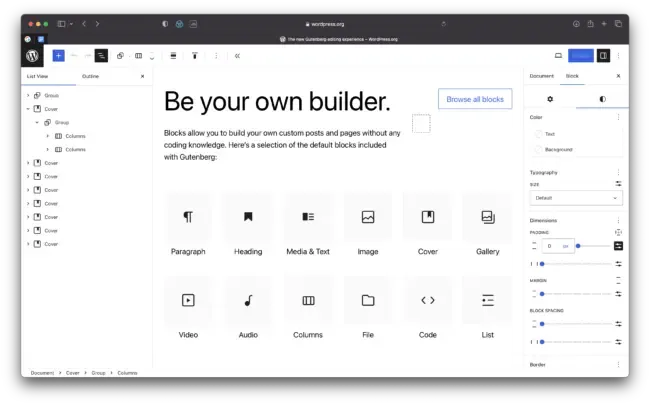Switch to the Outline tab

[90, 76]
